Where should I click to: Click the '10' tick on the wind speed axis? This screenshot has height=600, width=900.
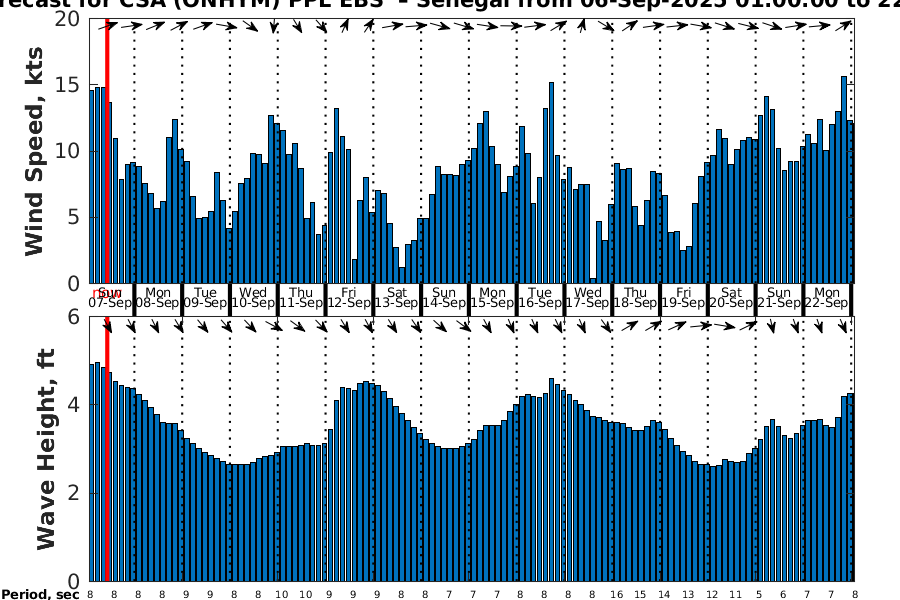pos(67,151)
